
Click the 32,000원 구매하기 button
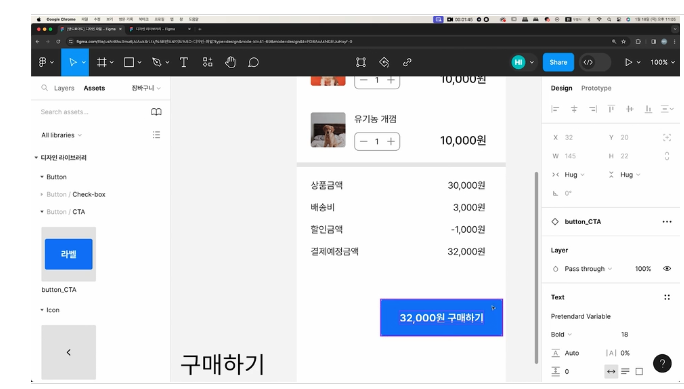click(x=441, y=317)
